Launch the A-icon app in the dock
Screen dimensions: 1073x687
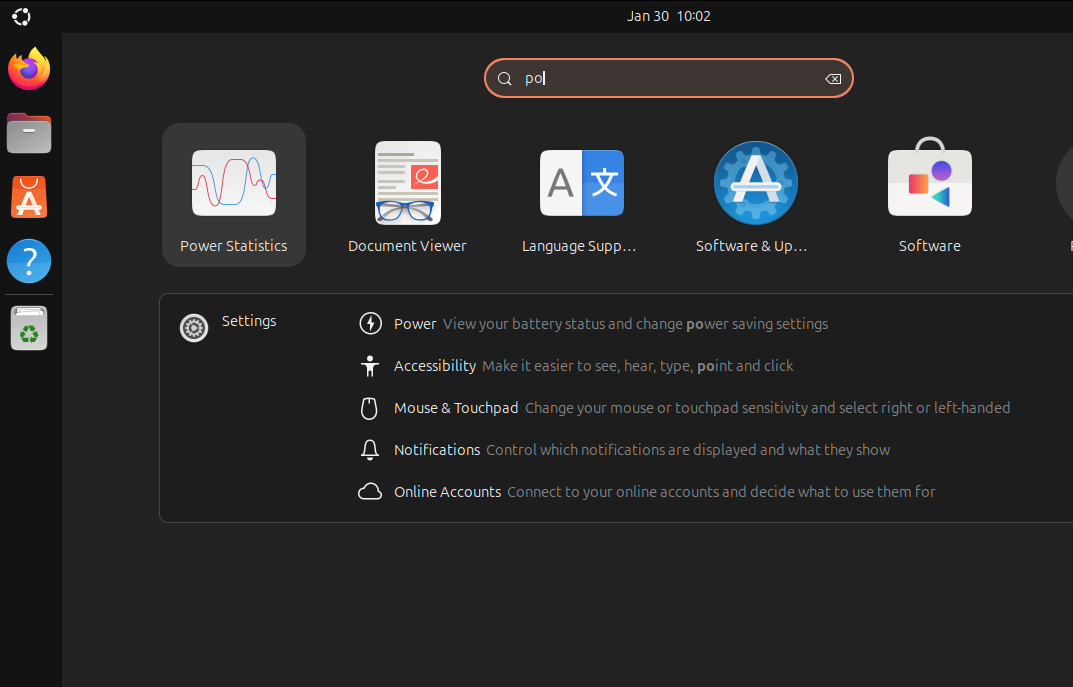click(28, 196)
